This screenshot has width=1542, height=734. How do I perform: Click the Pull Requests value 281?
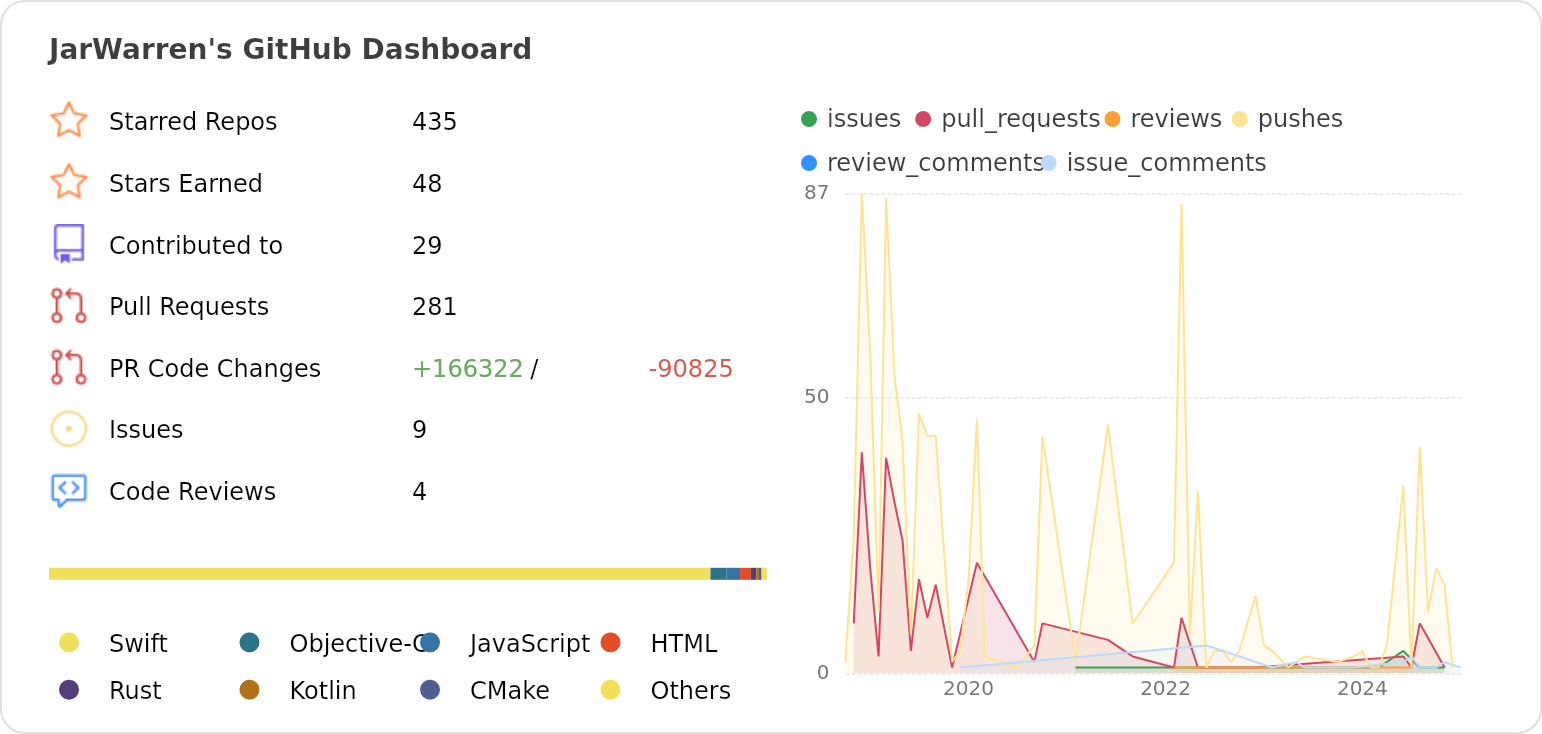[x=435, y=307]
